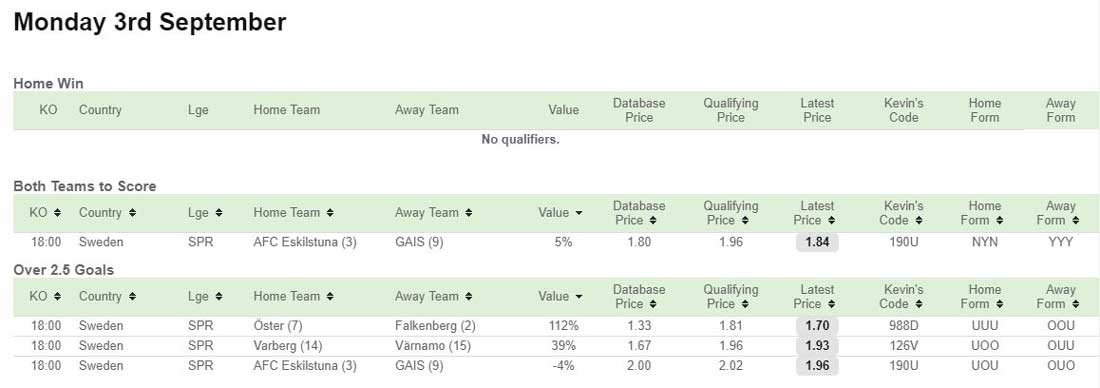Click the 1.84 latest price badge

click(x=817, y=242)
